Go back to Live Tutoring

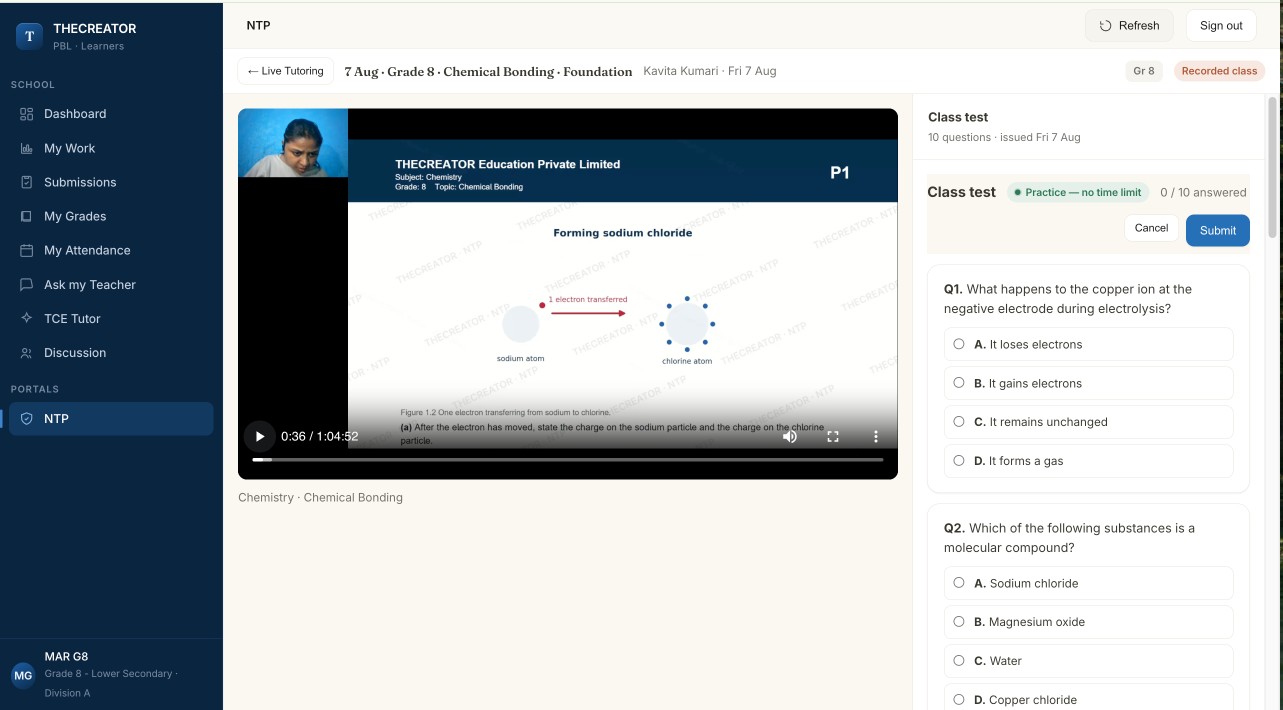(x=286, y=71)
